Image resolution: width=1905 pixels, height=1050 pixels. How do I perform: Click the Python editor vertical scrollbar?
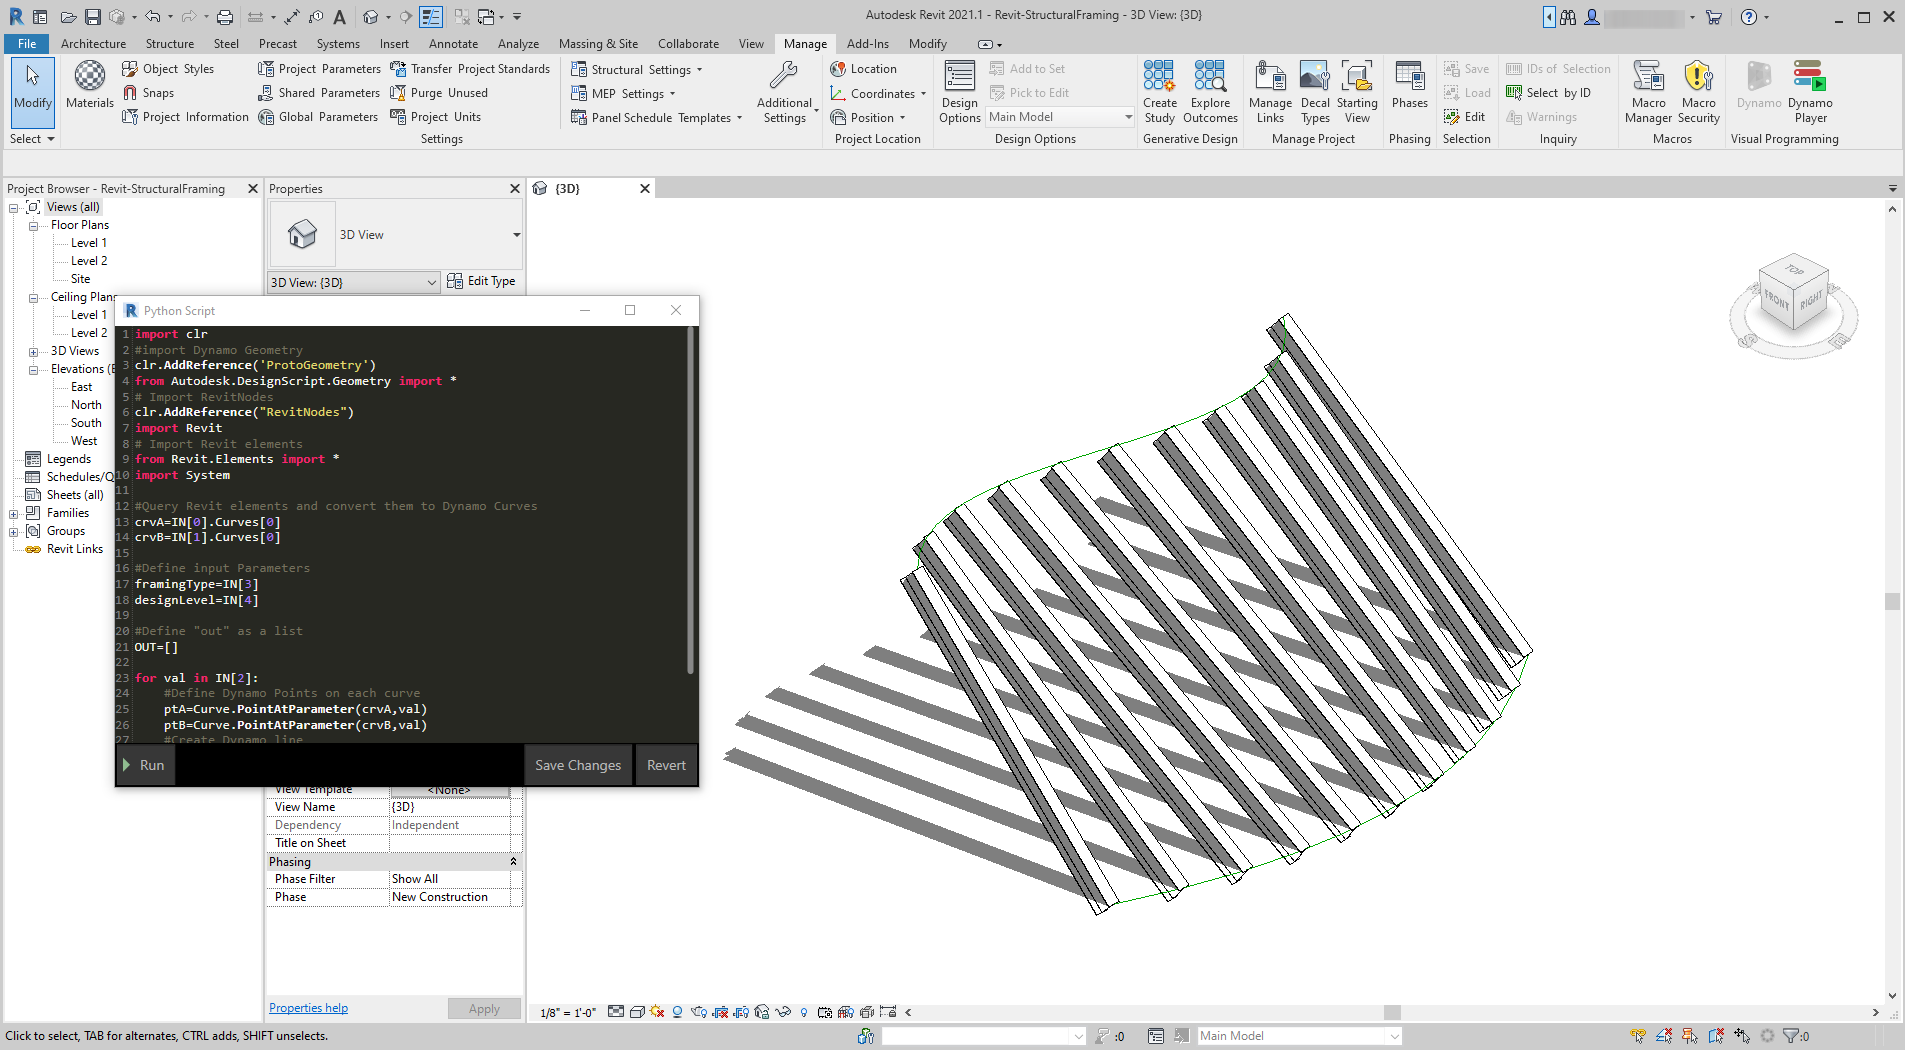tap(690, 500)
